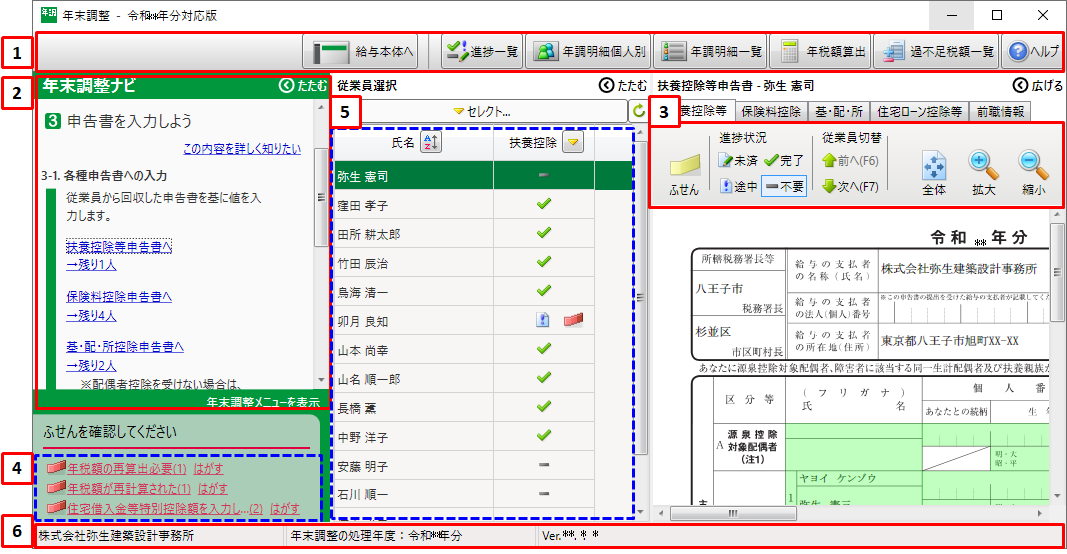Open 過不足税額一覧 list
The image size is (1067, 554).
[x=936, y=52]
